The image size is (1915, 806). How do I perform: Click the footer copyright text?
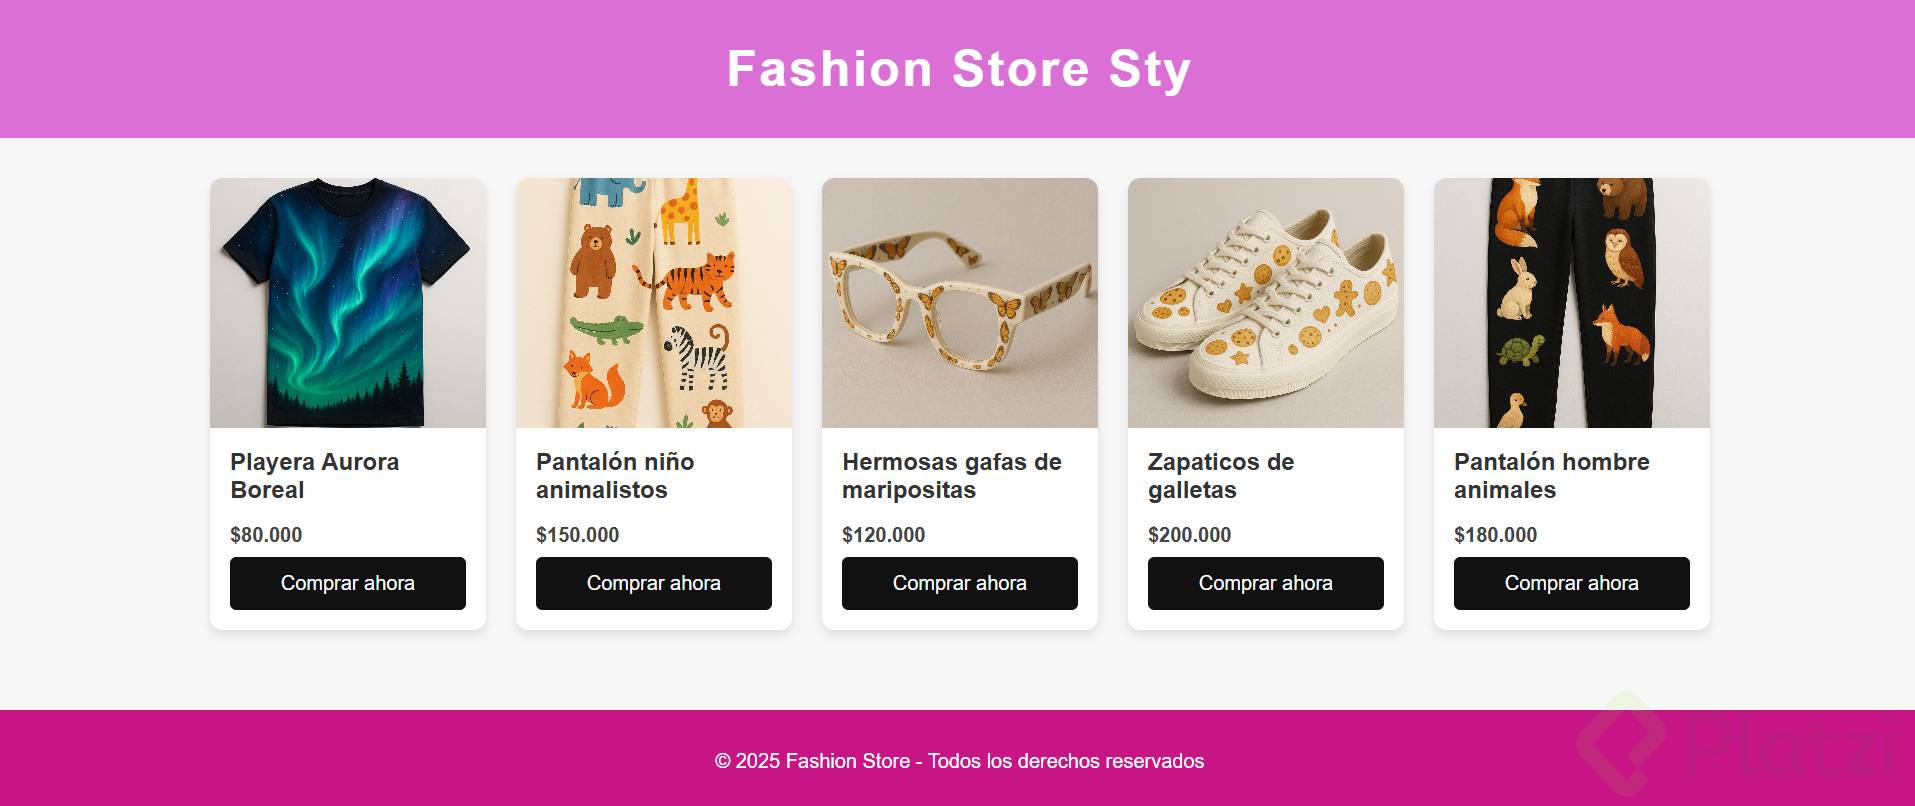click(x=959, y=761)
